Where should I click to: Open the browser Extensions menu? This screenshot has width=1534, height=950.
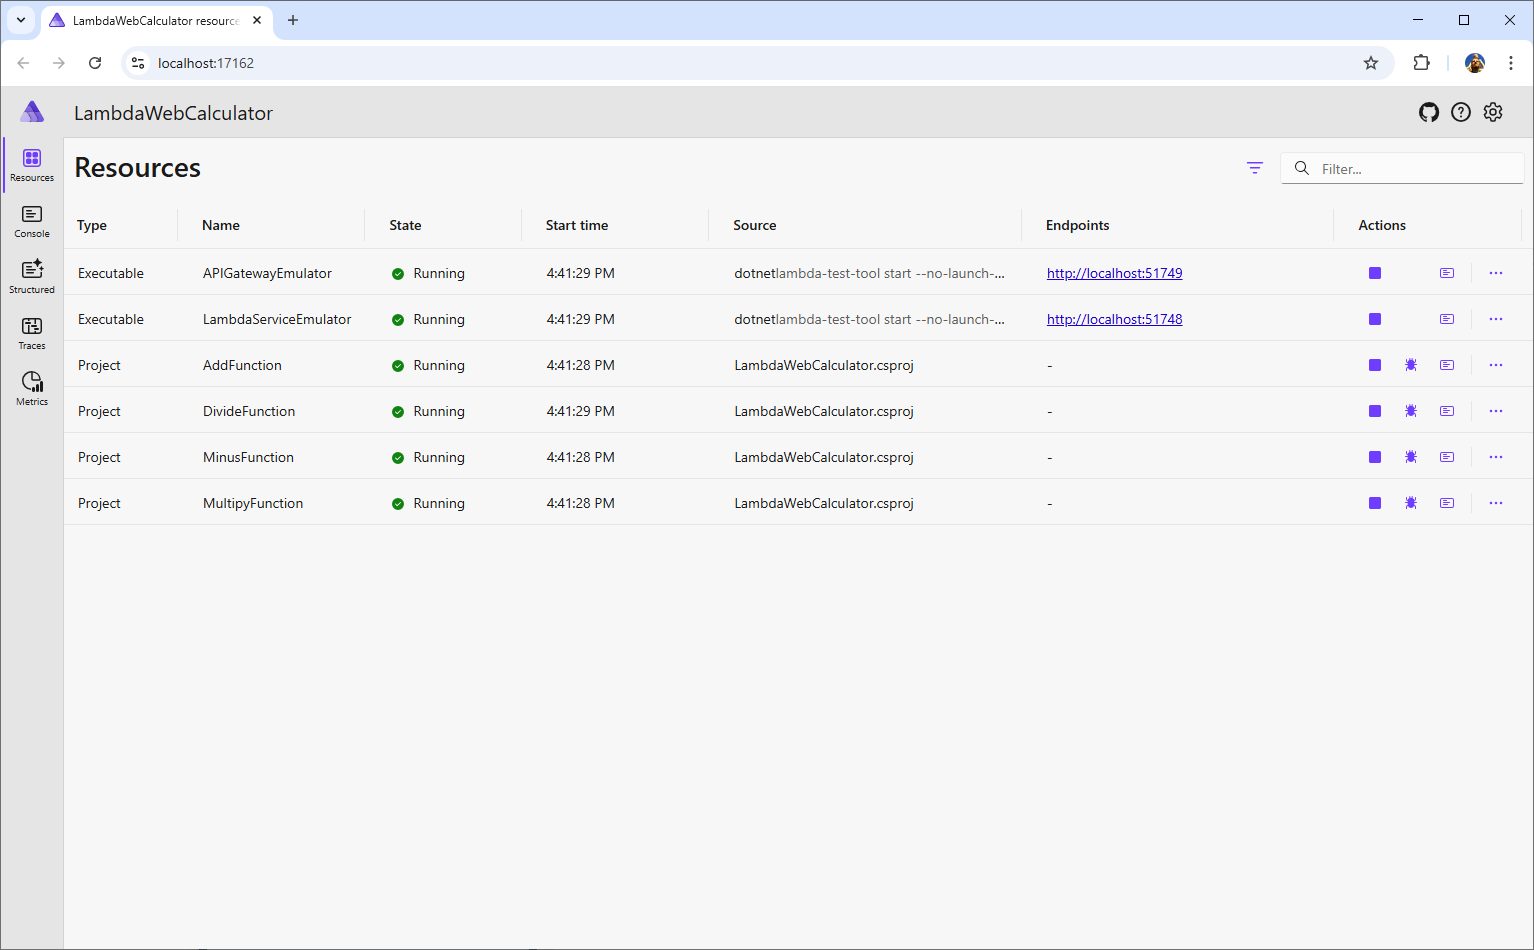pos(1421,63)
